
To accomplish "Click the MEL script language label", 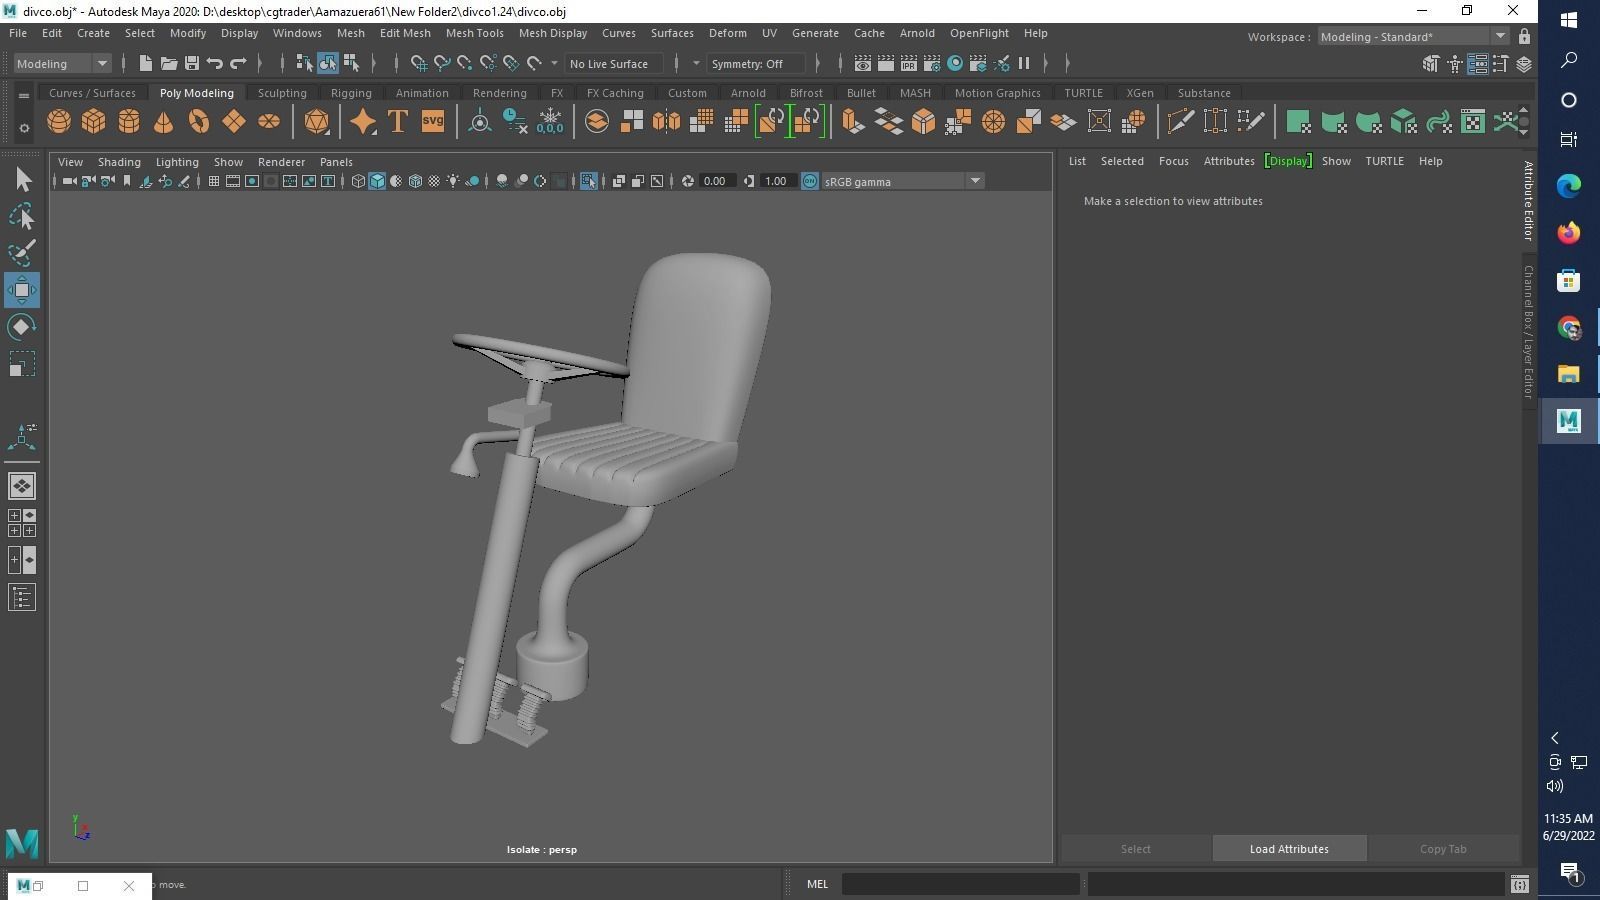I will click(x=817, y=884).
